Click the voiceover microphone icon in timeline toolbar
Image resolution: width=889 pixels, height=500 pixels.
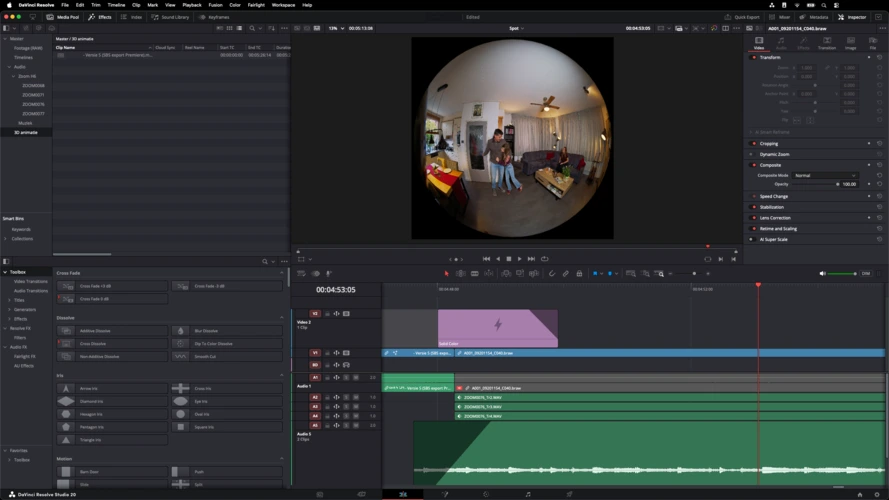coord(329,273)
